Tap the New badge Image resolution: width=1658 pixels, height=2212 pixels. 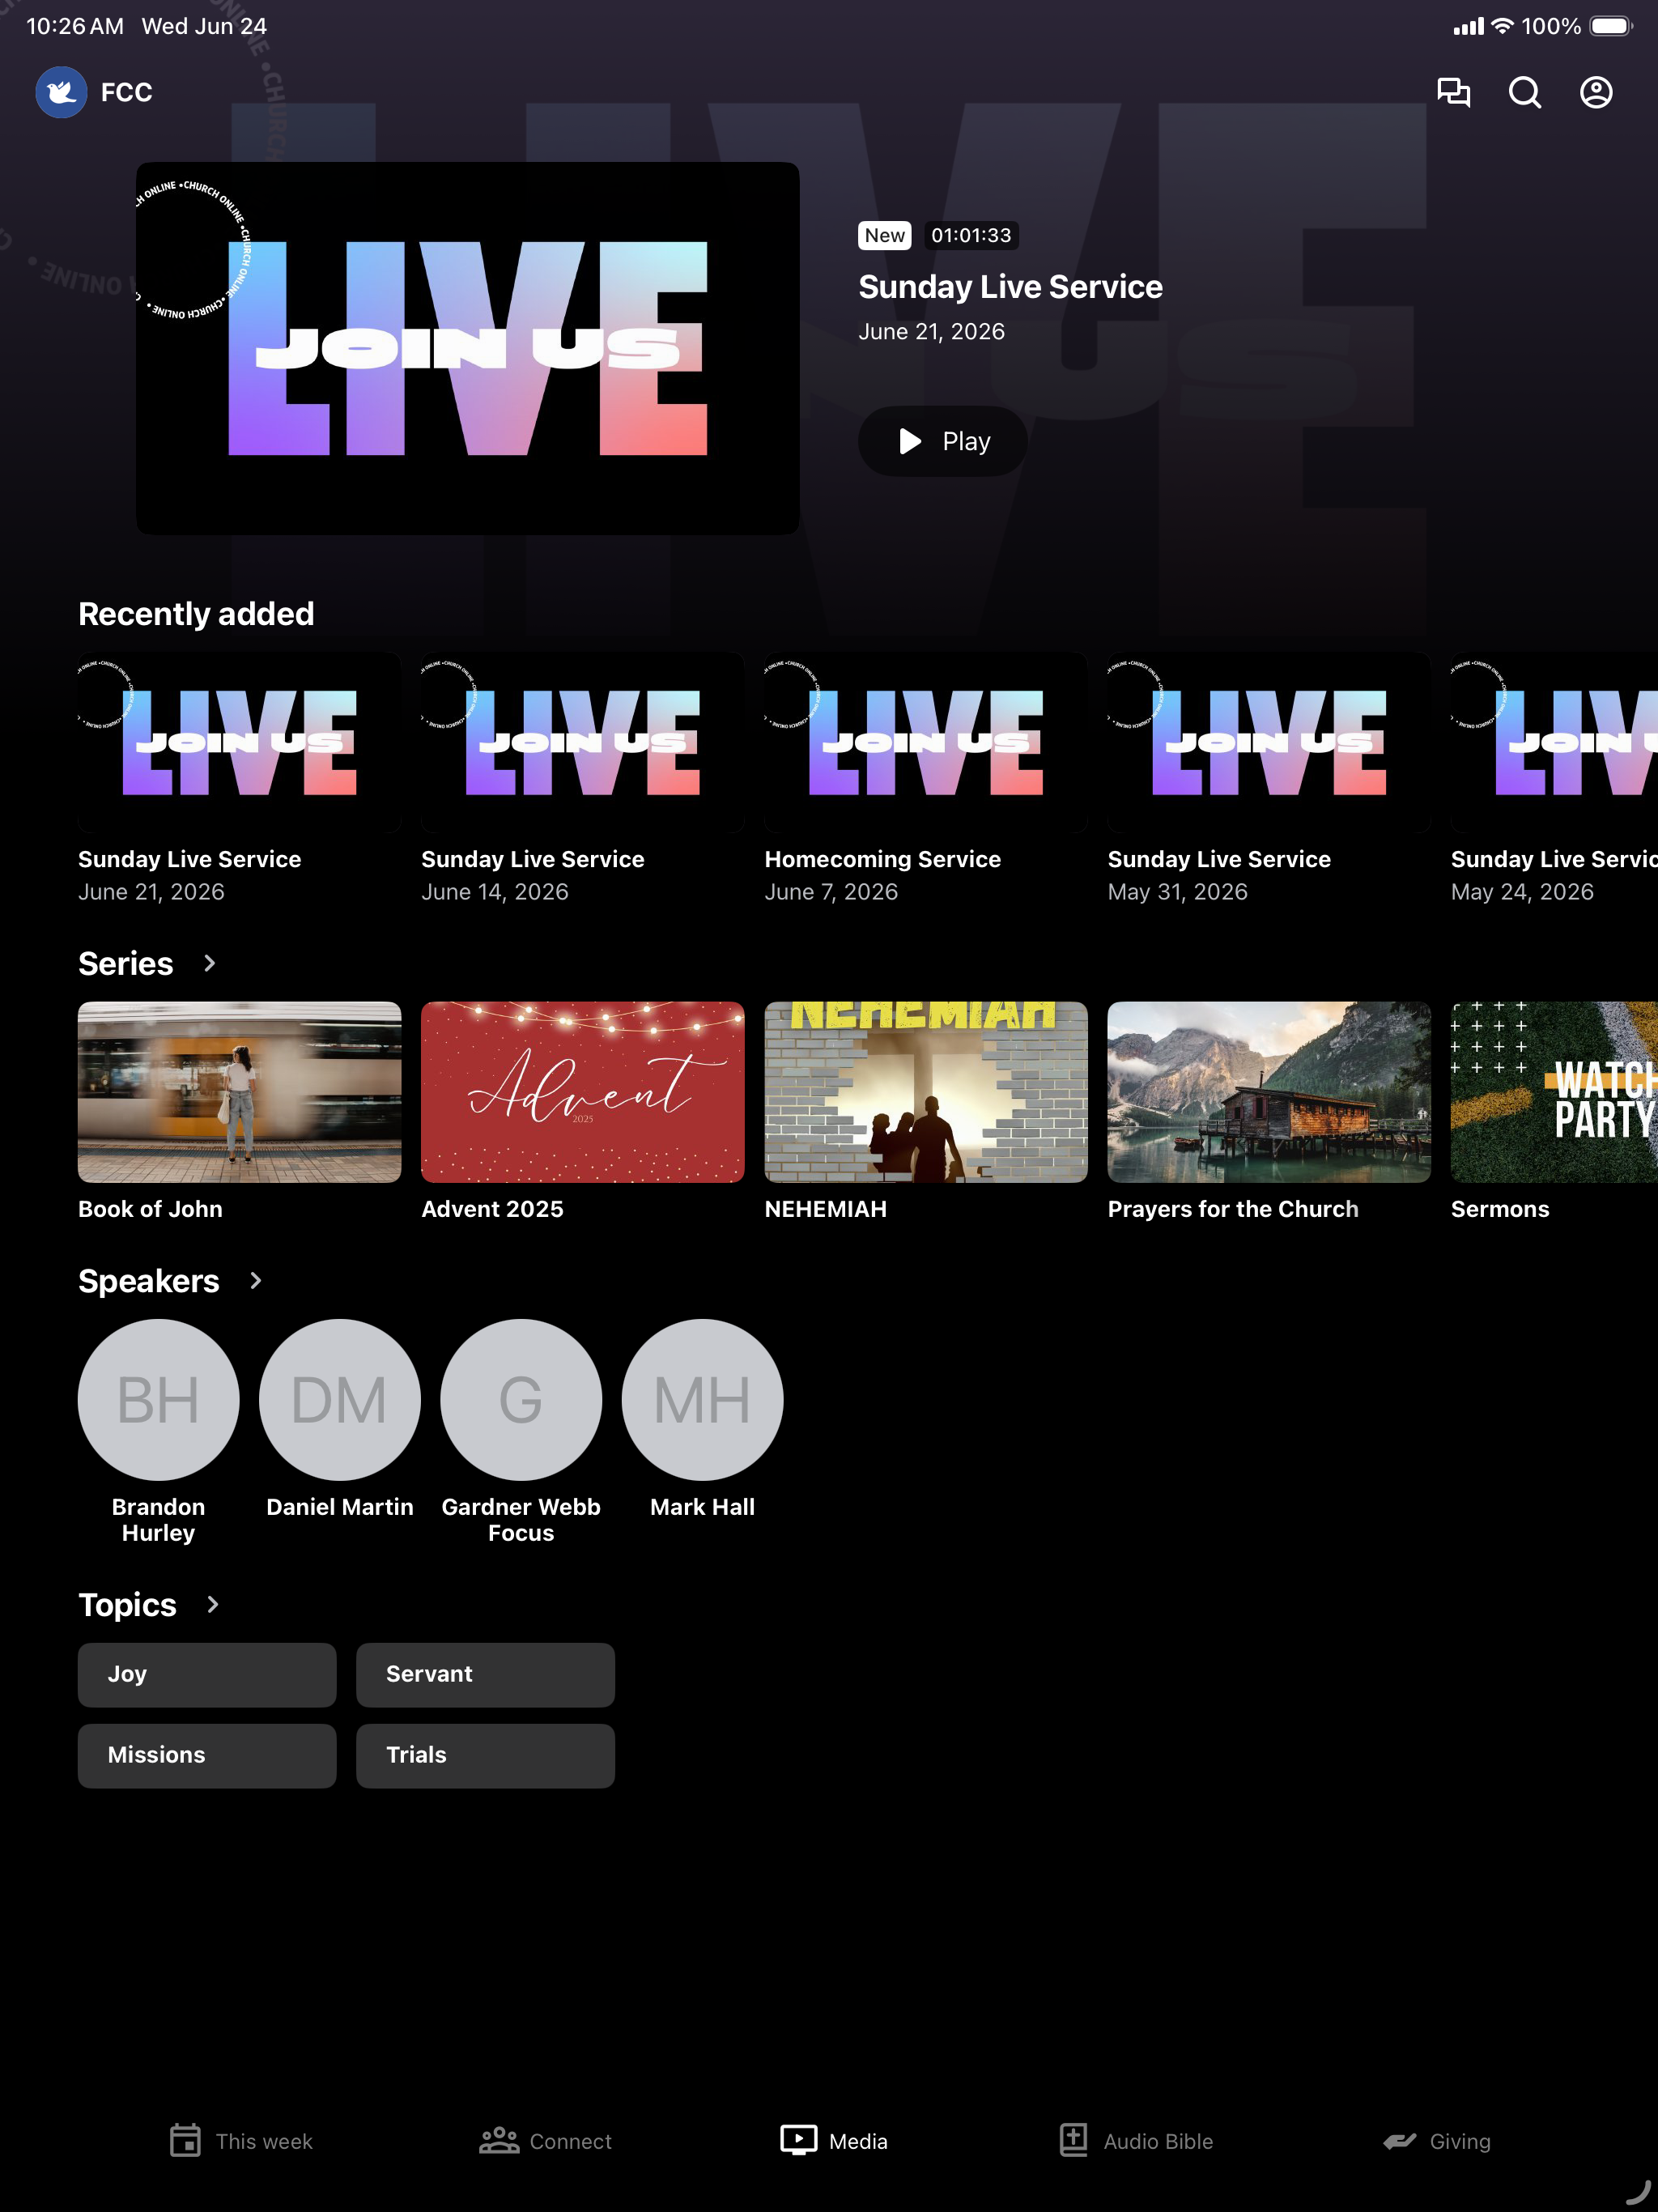pyautogui.click(x=884, y=235)
